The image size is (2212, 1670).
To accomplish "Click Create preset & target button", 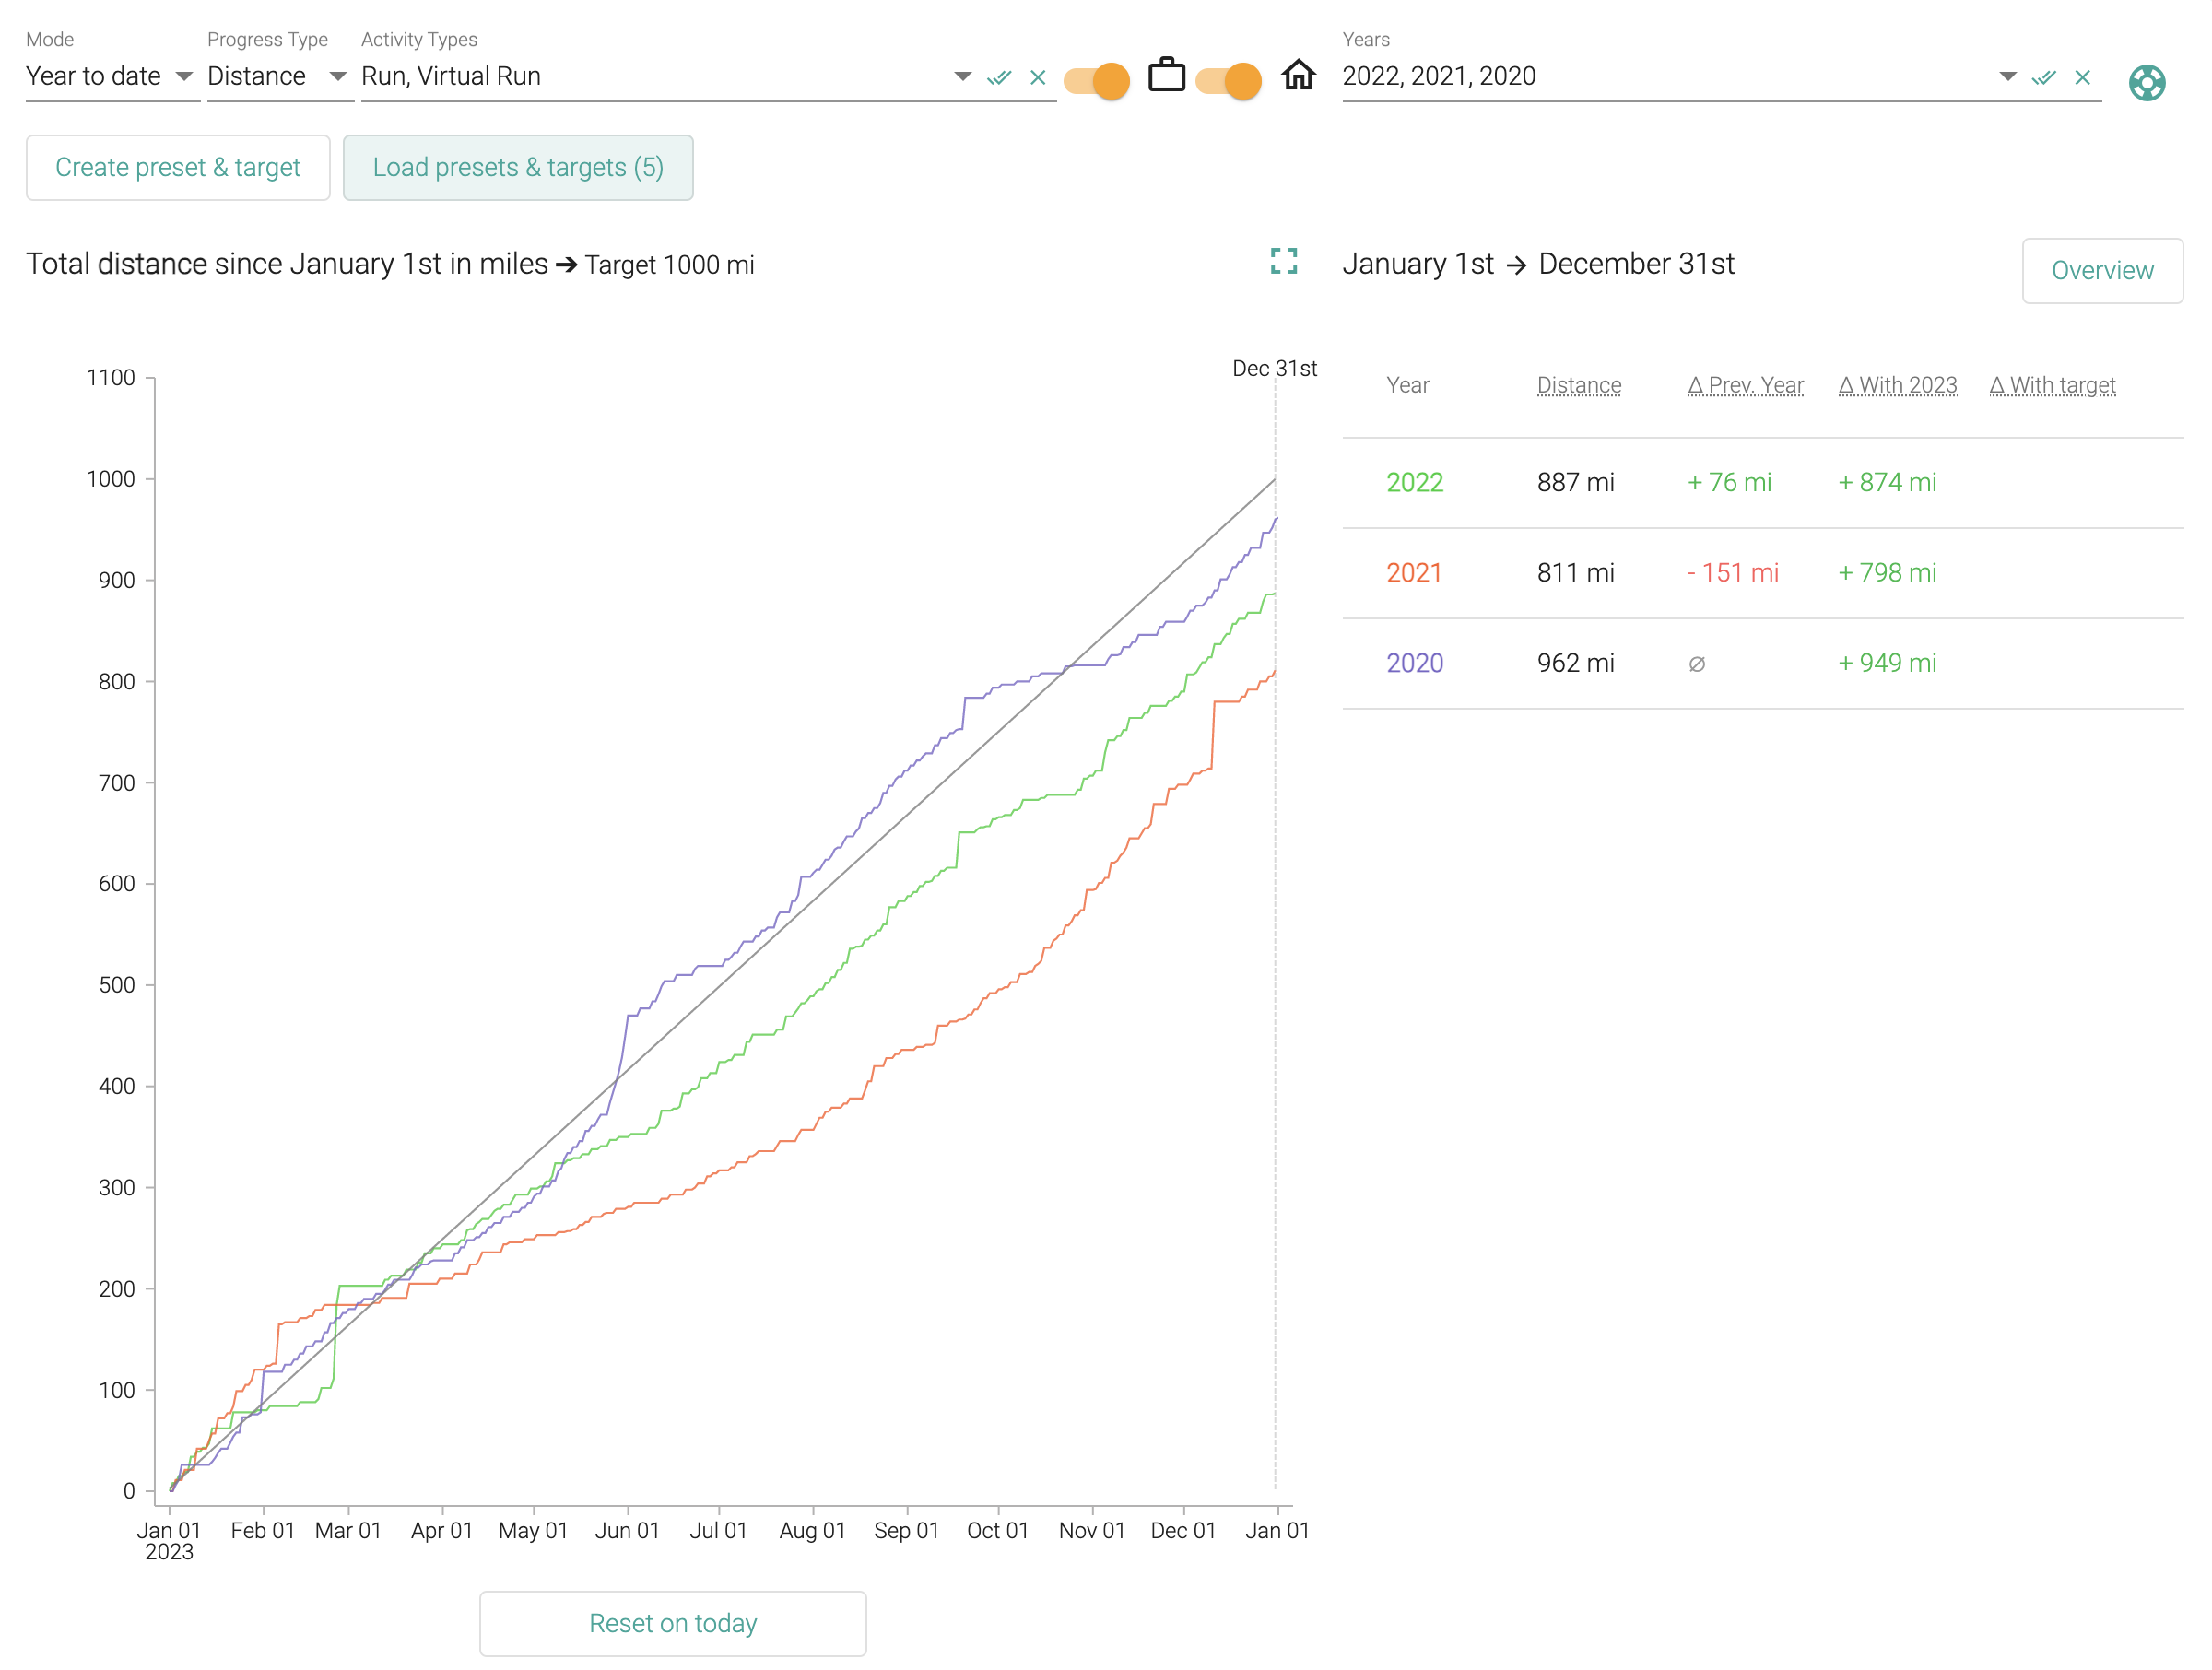I will coord(178,168).
